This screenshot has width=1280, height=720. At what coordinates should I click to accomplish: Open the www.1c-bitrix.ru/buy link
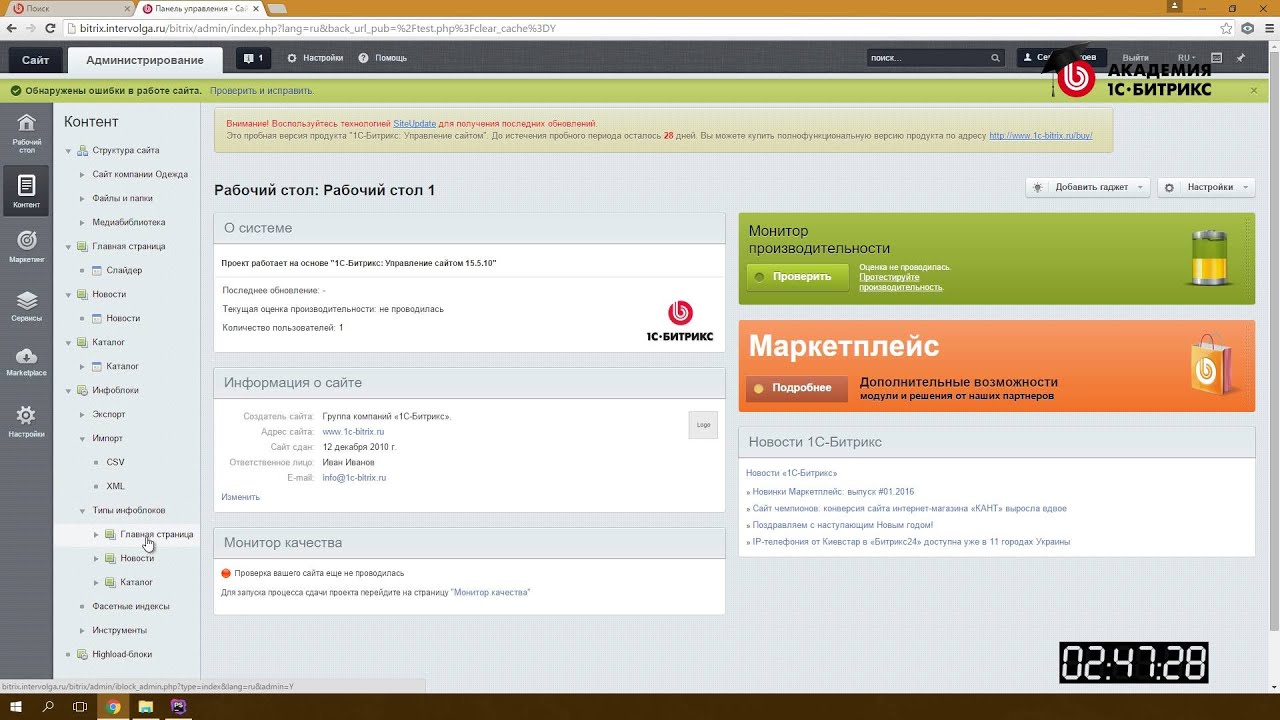1040,135
